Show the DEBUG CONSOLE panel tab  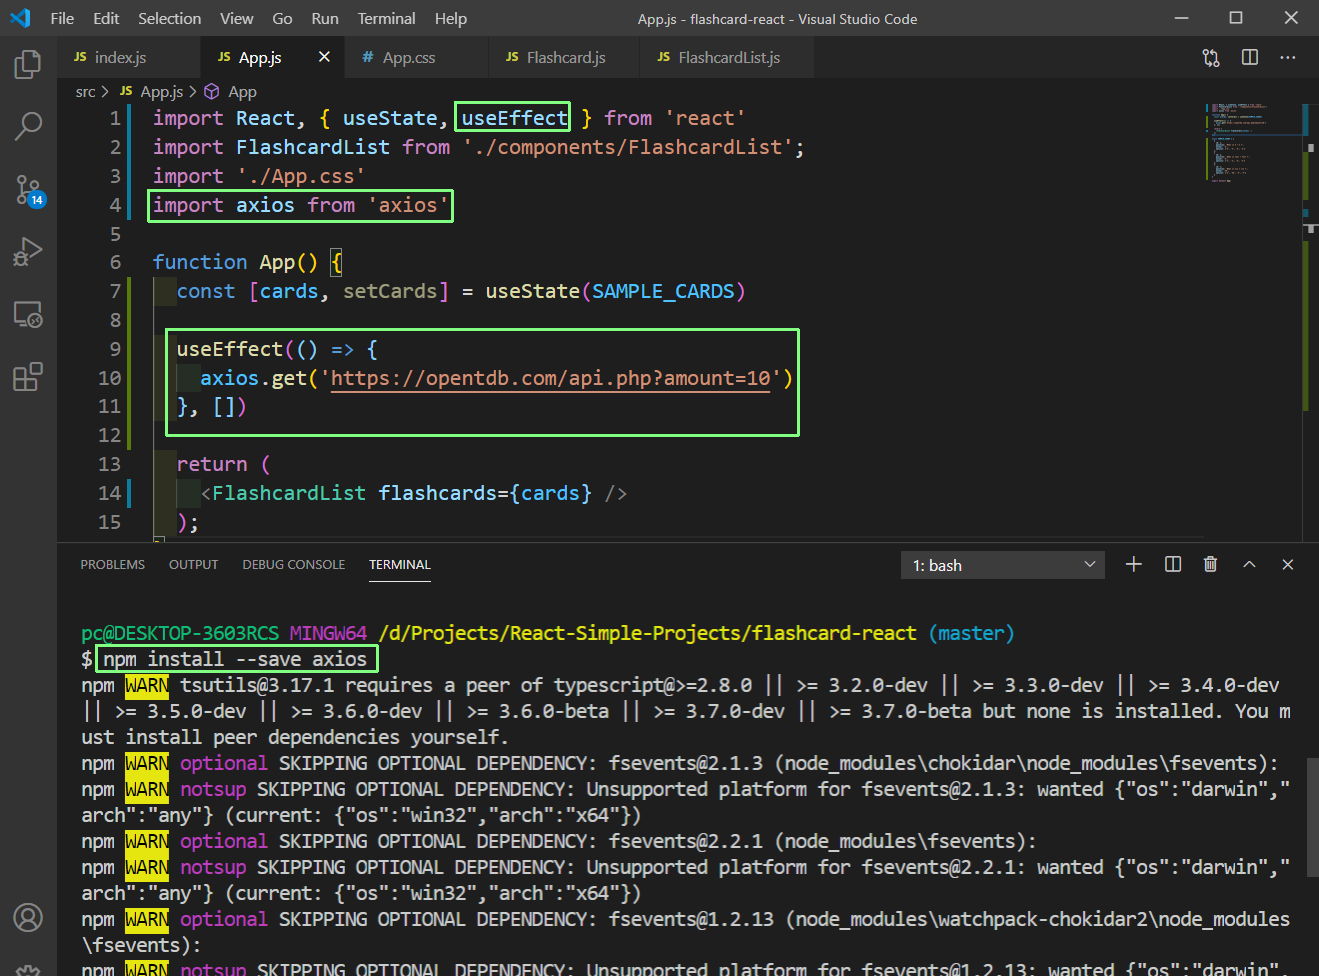(294, 565)
